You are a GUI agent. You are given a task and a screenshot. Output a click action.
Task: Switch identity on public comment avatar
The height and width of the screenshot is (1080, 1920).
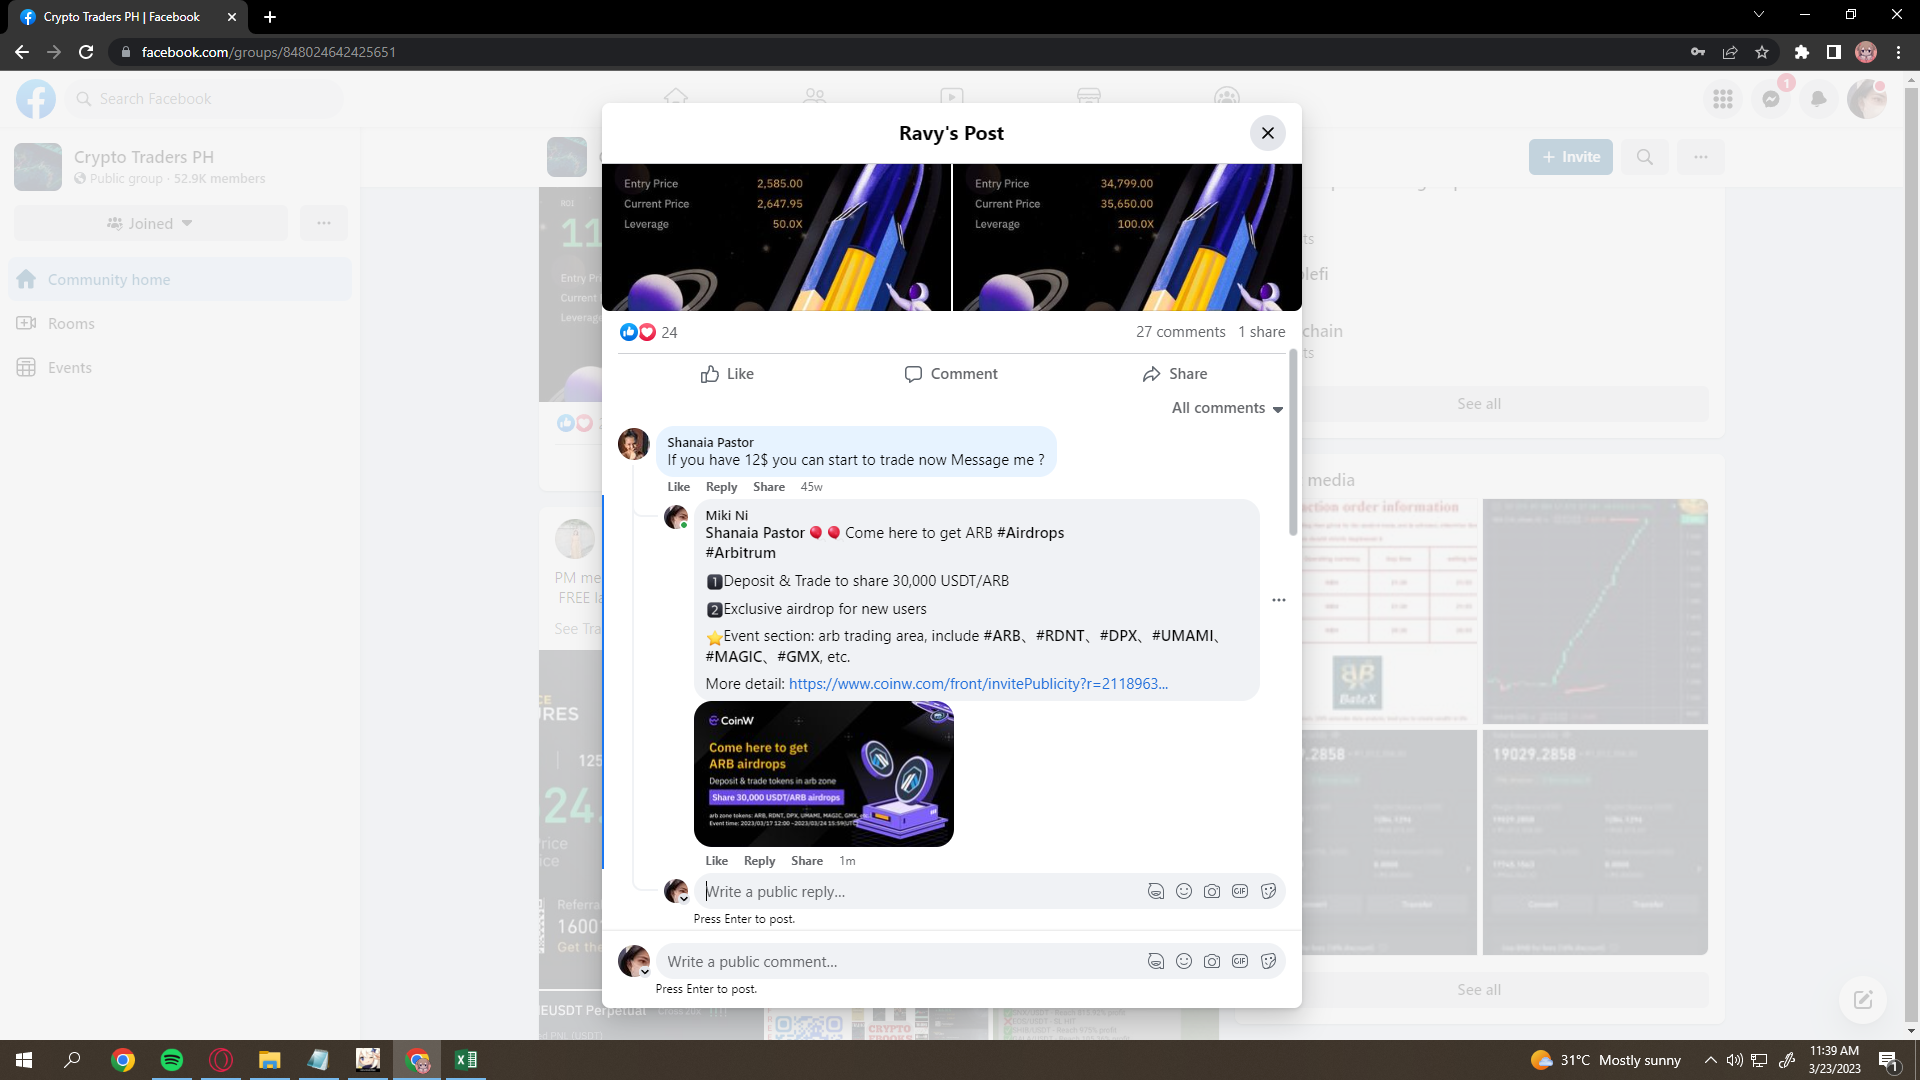pos(645,971)
